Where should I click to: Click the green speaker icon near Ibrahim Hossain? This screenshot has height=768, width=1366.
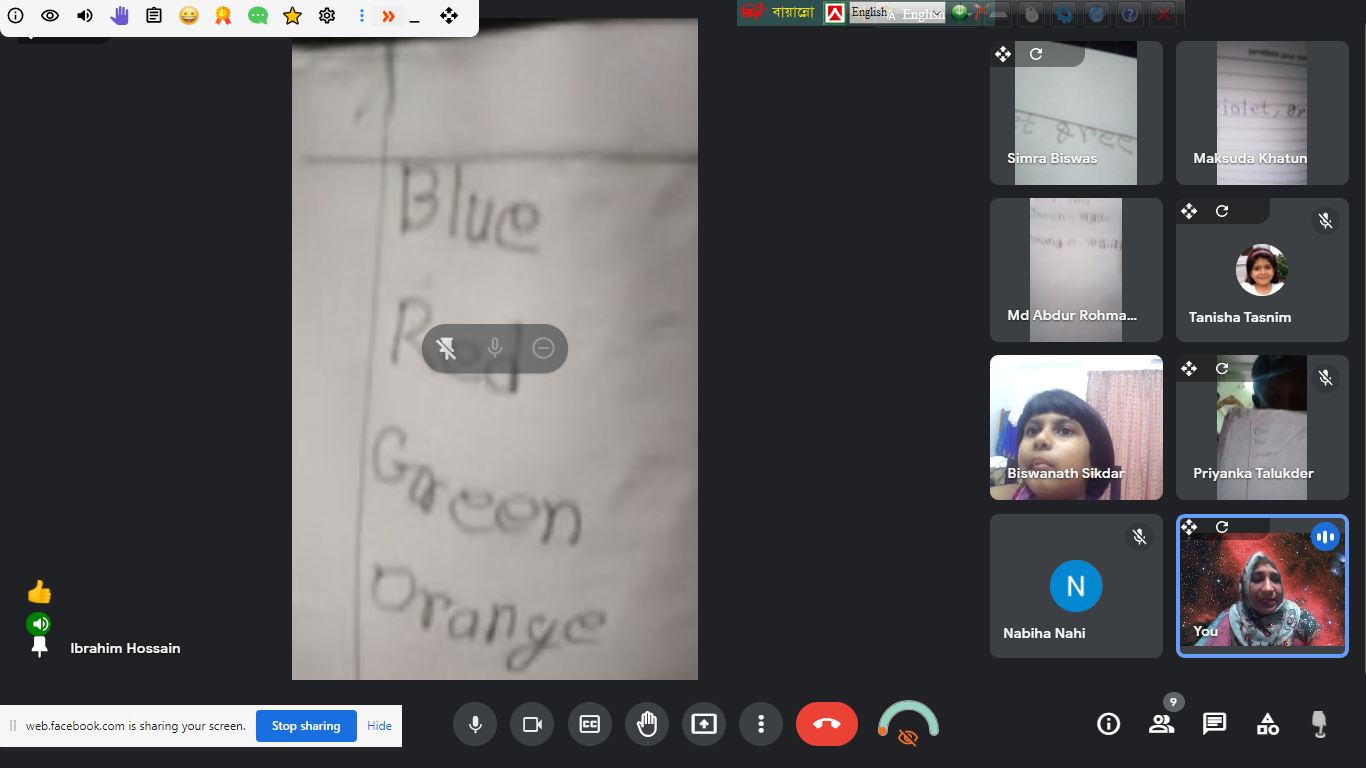pyautogui.click(x=39, y=624)
